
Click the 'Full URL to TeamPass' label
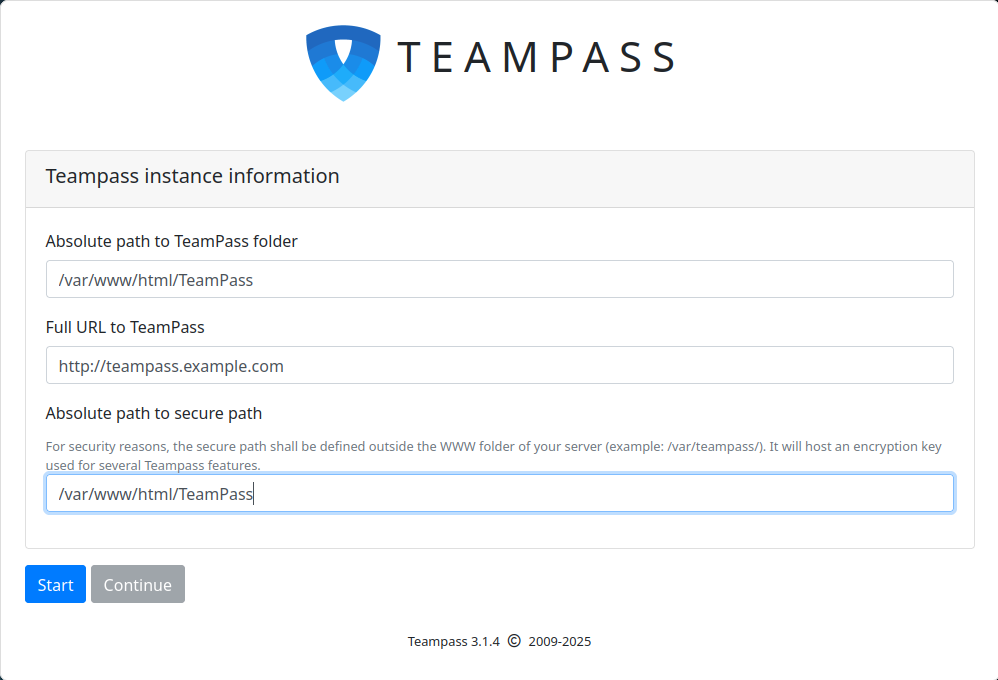[x=125, y=327]
